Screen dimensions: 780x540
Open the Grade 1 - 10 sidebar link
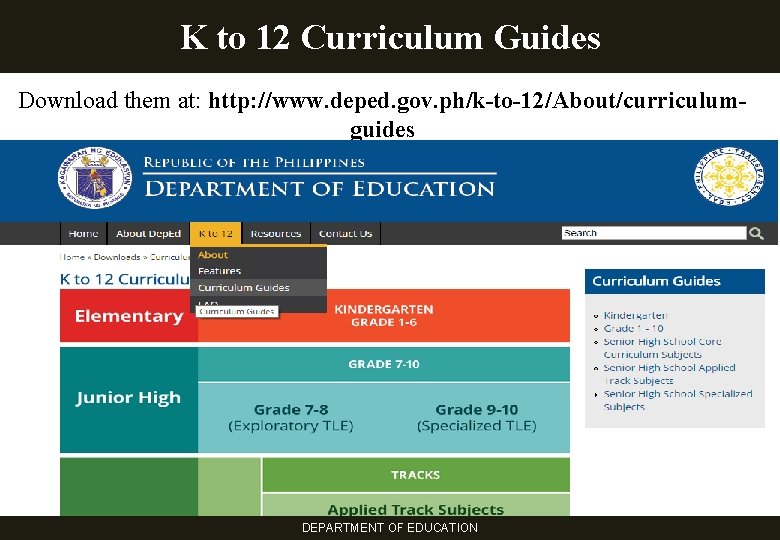[x=633, y=328]
